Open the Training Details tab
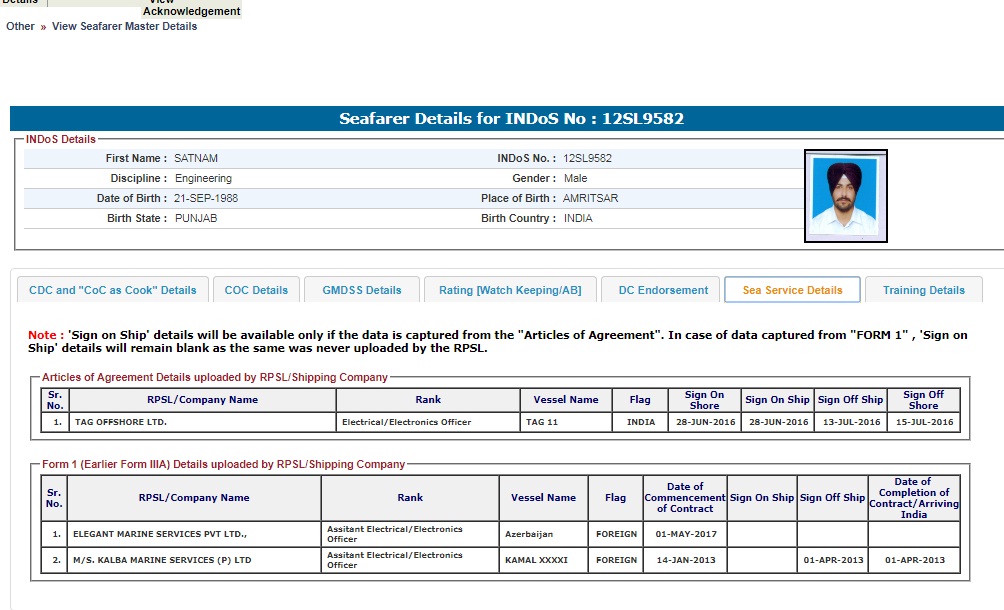This screenshot has height=610, width=1004. pyautogui.click(x=923, y=290)
